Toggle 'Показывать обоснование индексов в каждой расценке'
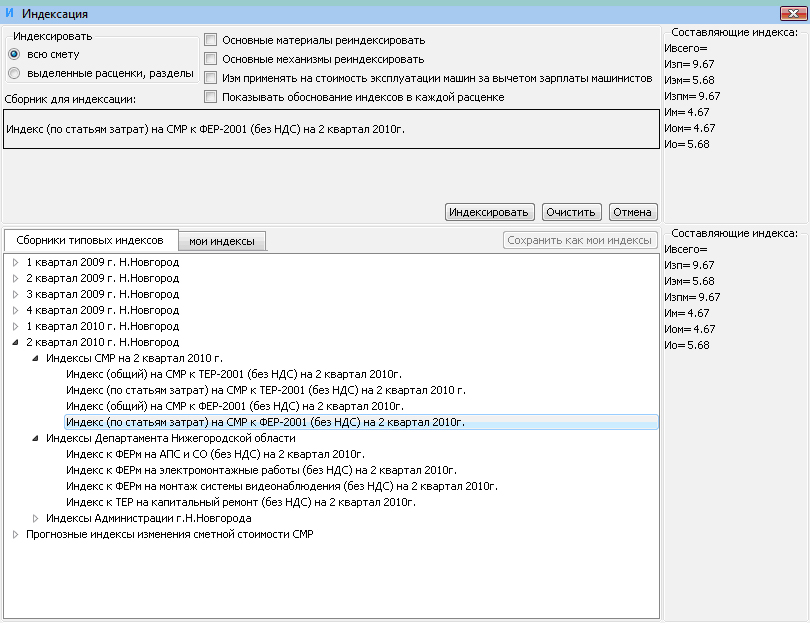This screenshot has height=623, width=810. click(211, 97)
